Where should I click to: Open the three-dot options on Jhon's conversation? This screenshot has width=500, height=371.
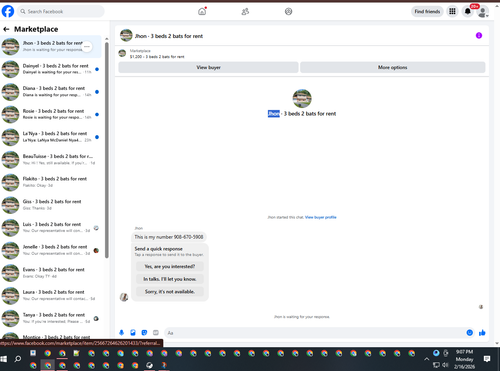coord(87,47)
